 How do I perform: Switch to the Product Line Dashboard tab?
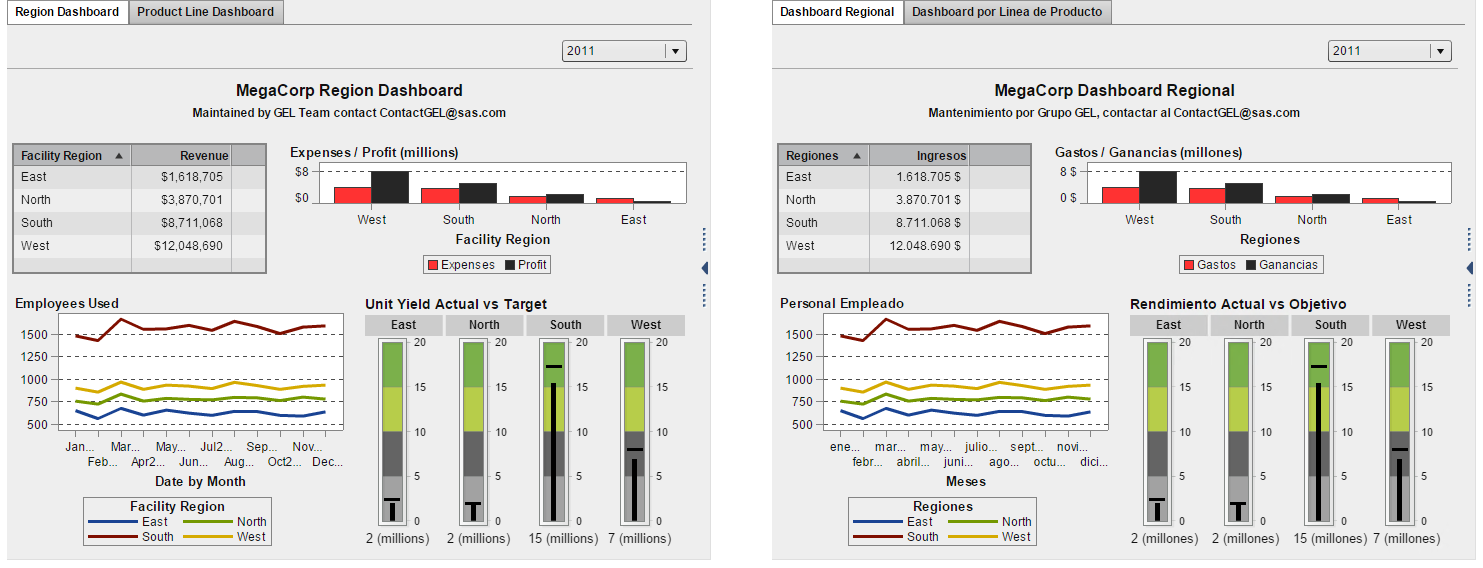(205, 12)
